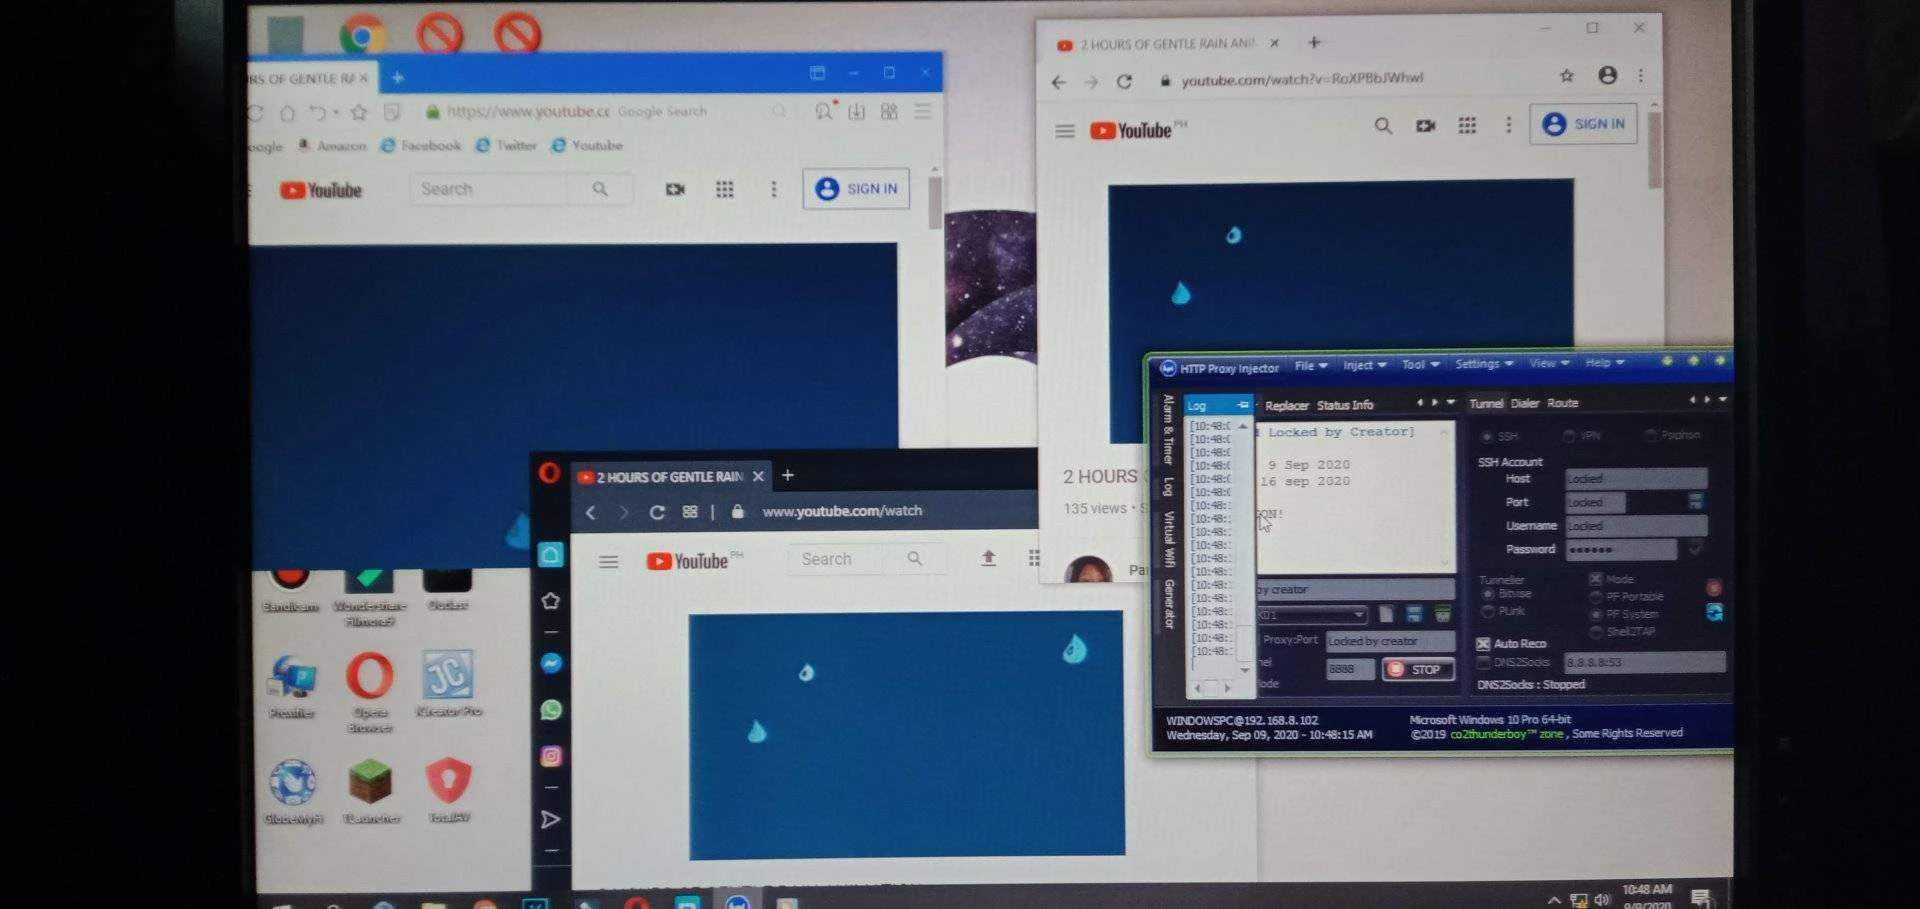Click the Opera menu logo button

pos(549,472)
